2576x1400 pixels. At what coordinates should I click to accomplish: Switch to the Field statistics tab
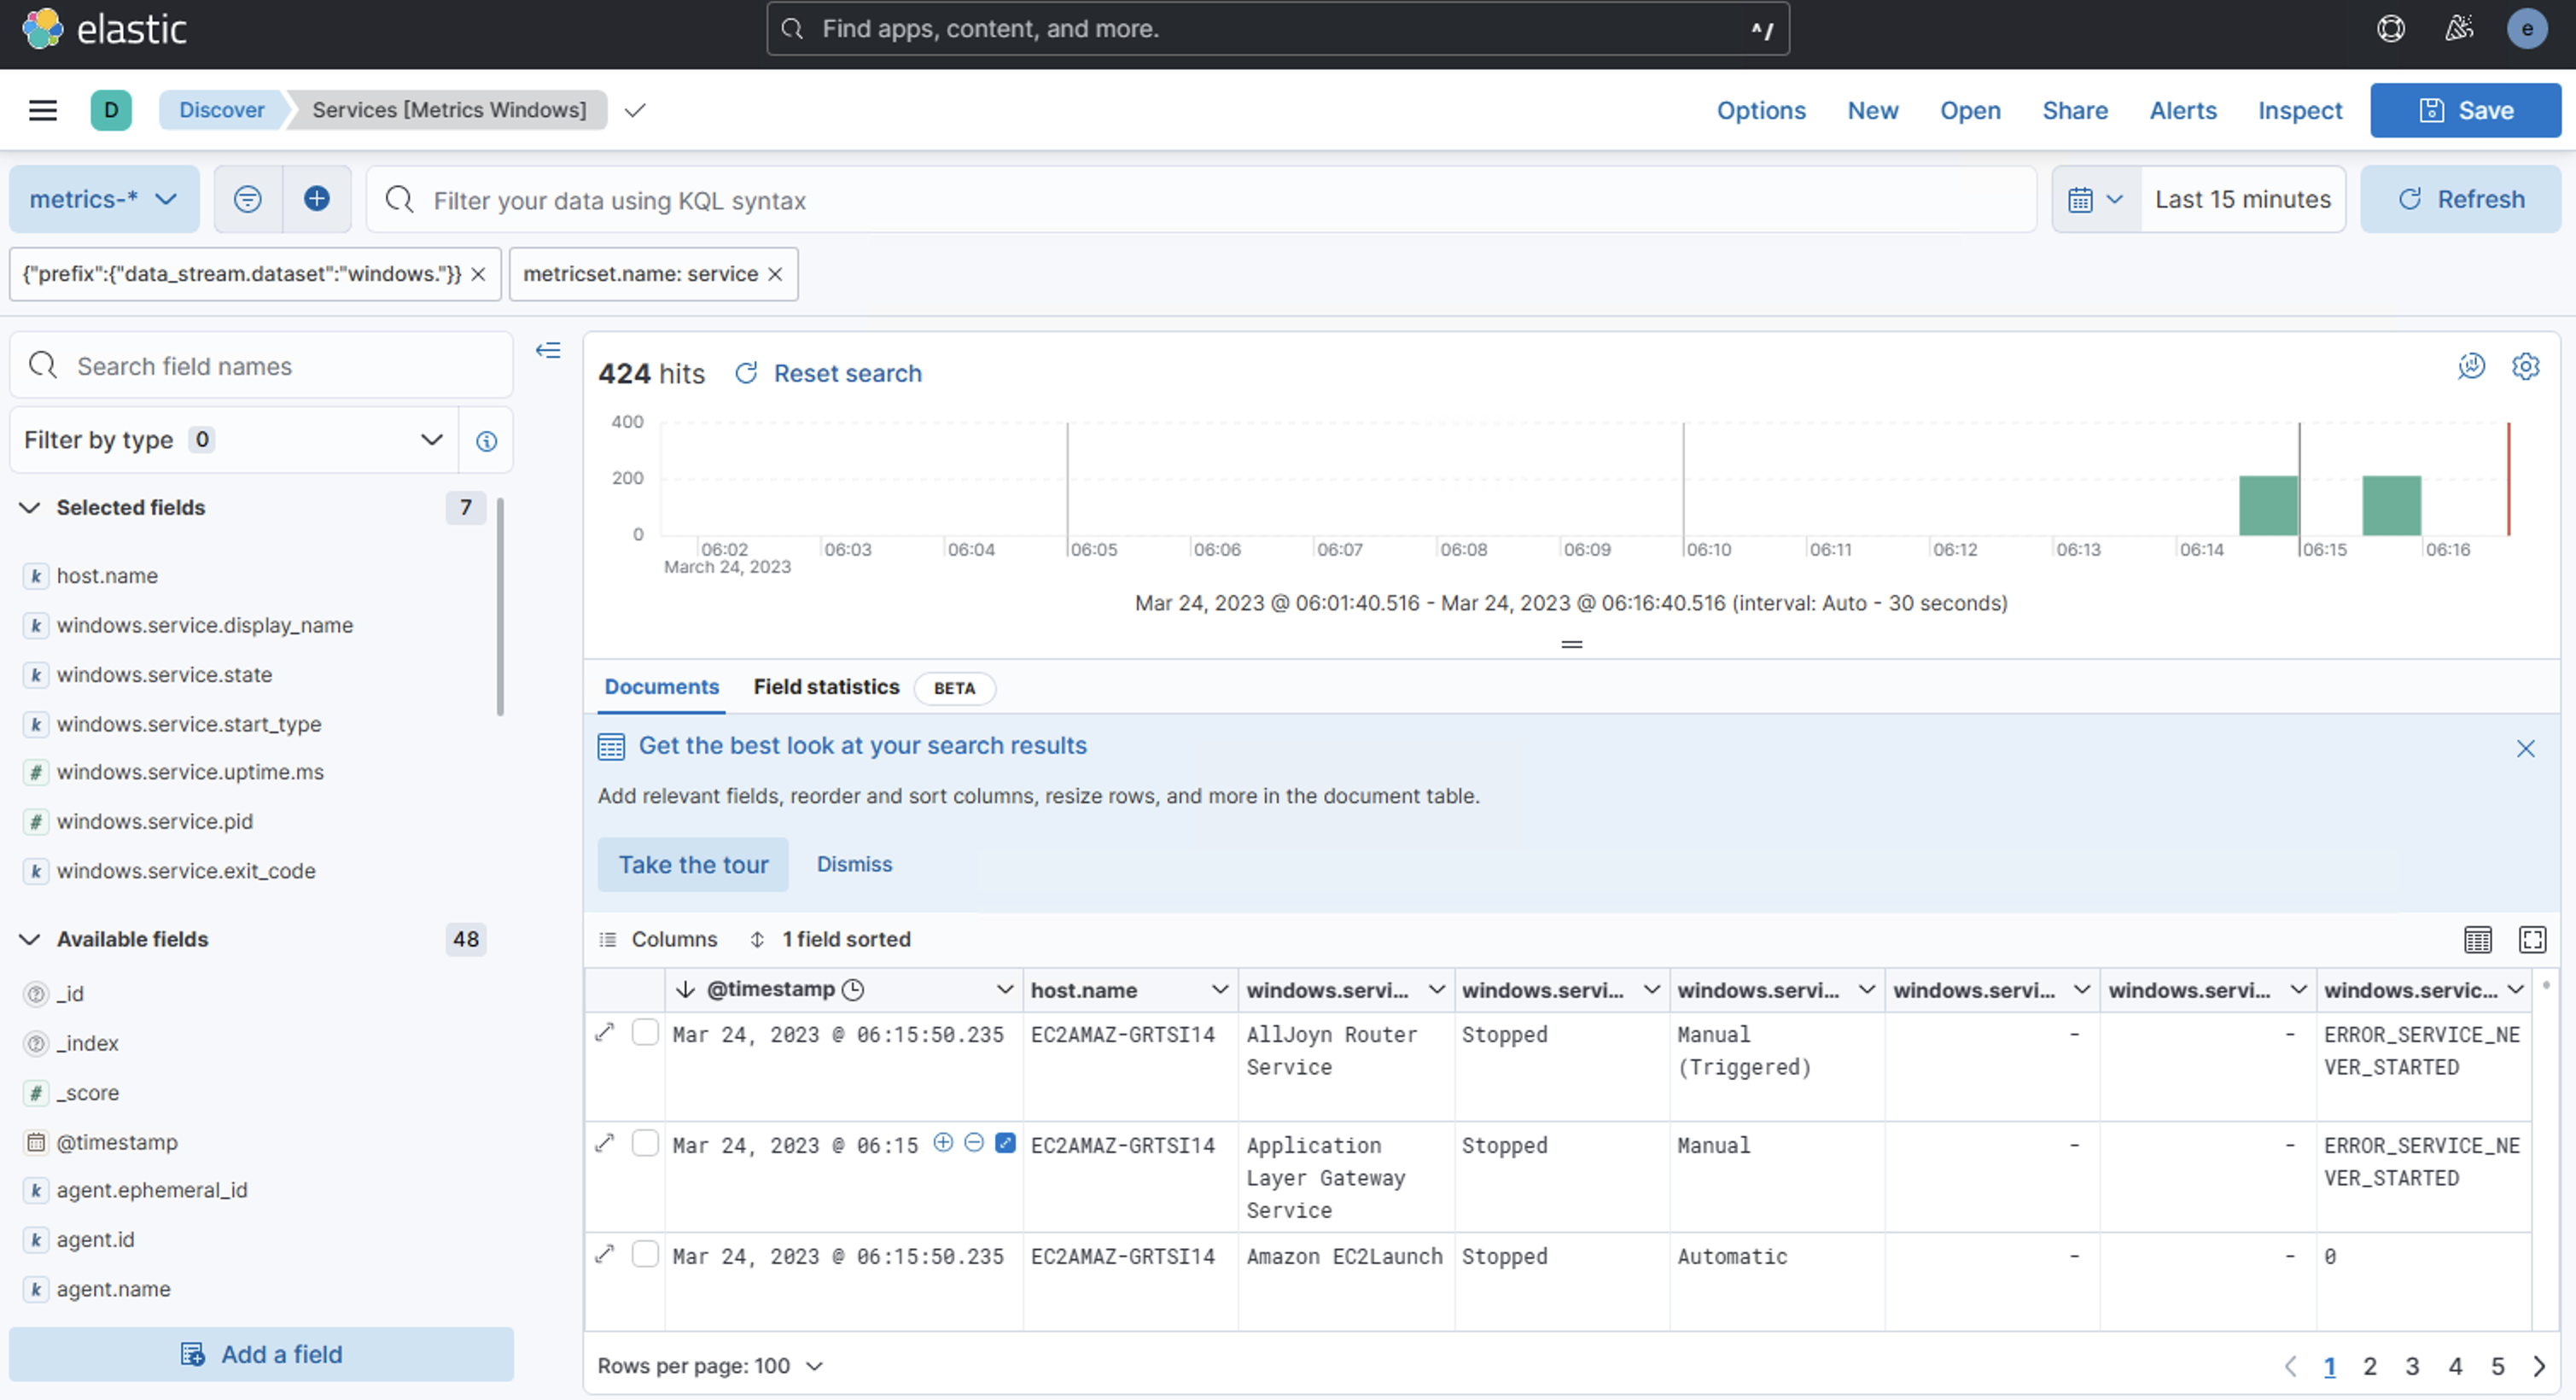click(826, 687)
